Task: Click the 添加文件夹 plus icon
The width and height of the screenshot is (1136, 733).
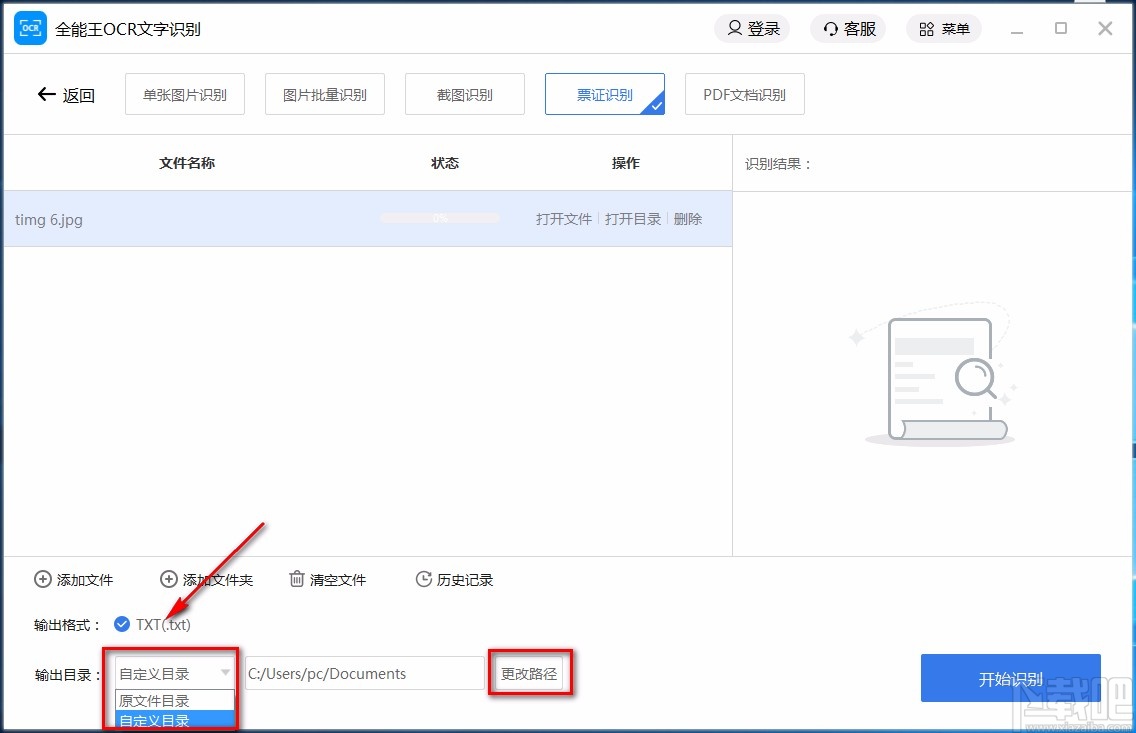Action: tap(168, 579)
